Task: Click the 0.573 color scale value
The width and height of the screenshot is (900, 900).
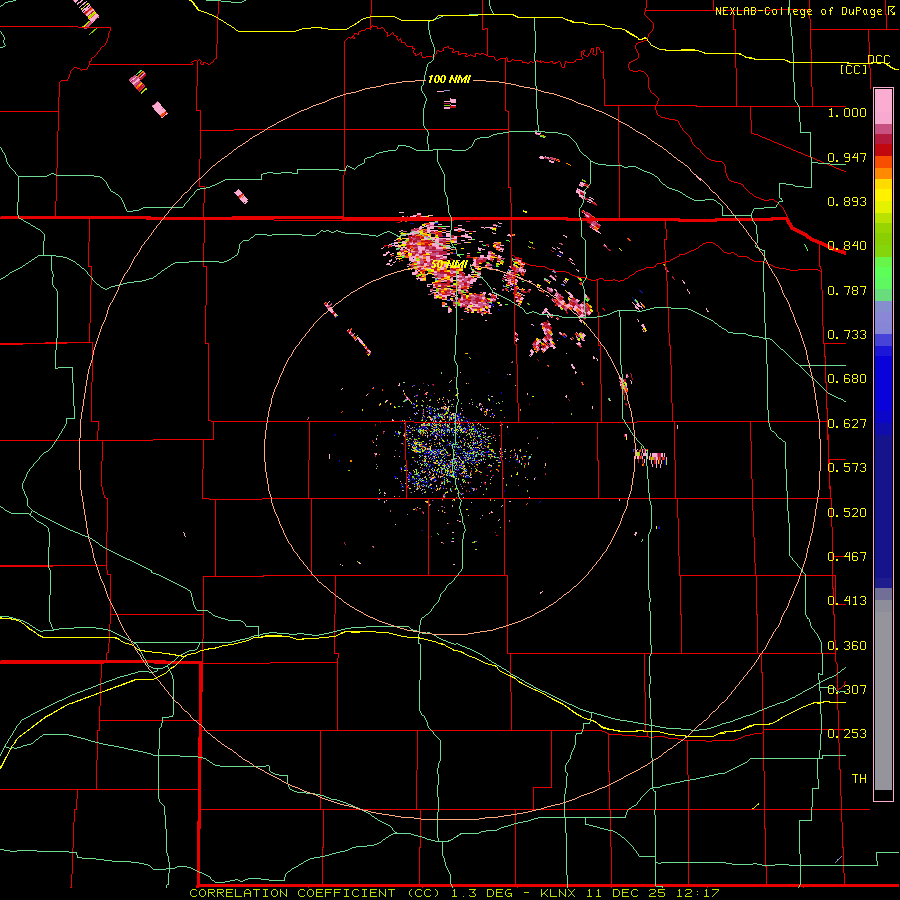Action: click(847, 468)
